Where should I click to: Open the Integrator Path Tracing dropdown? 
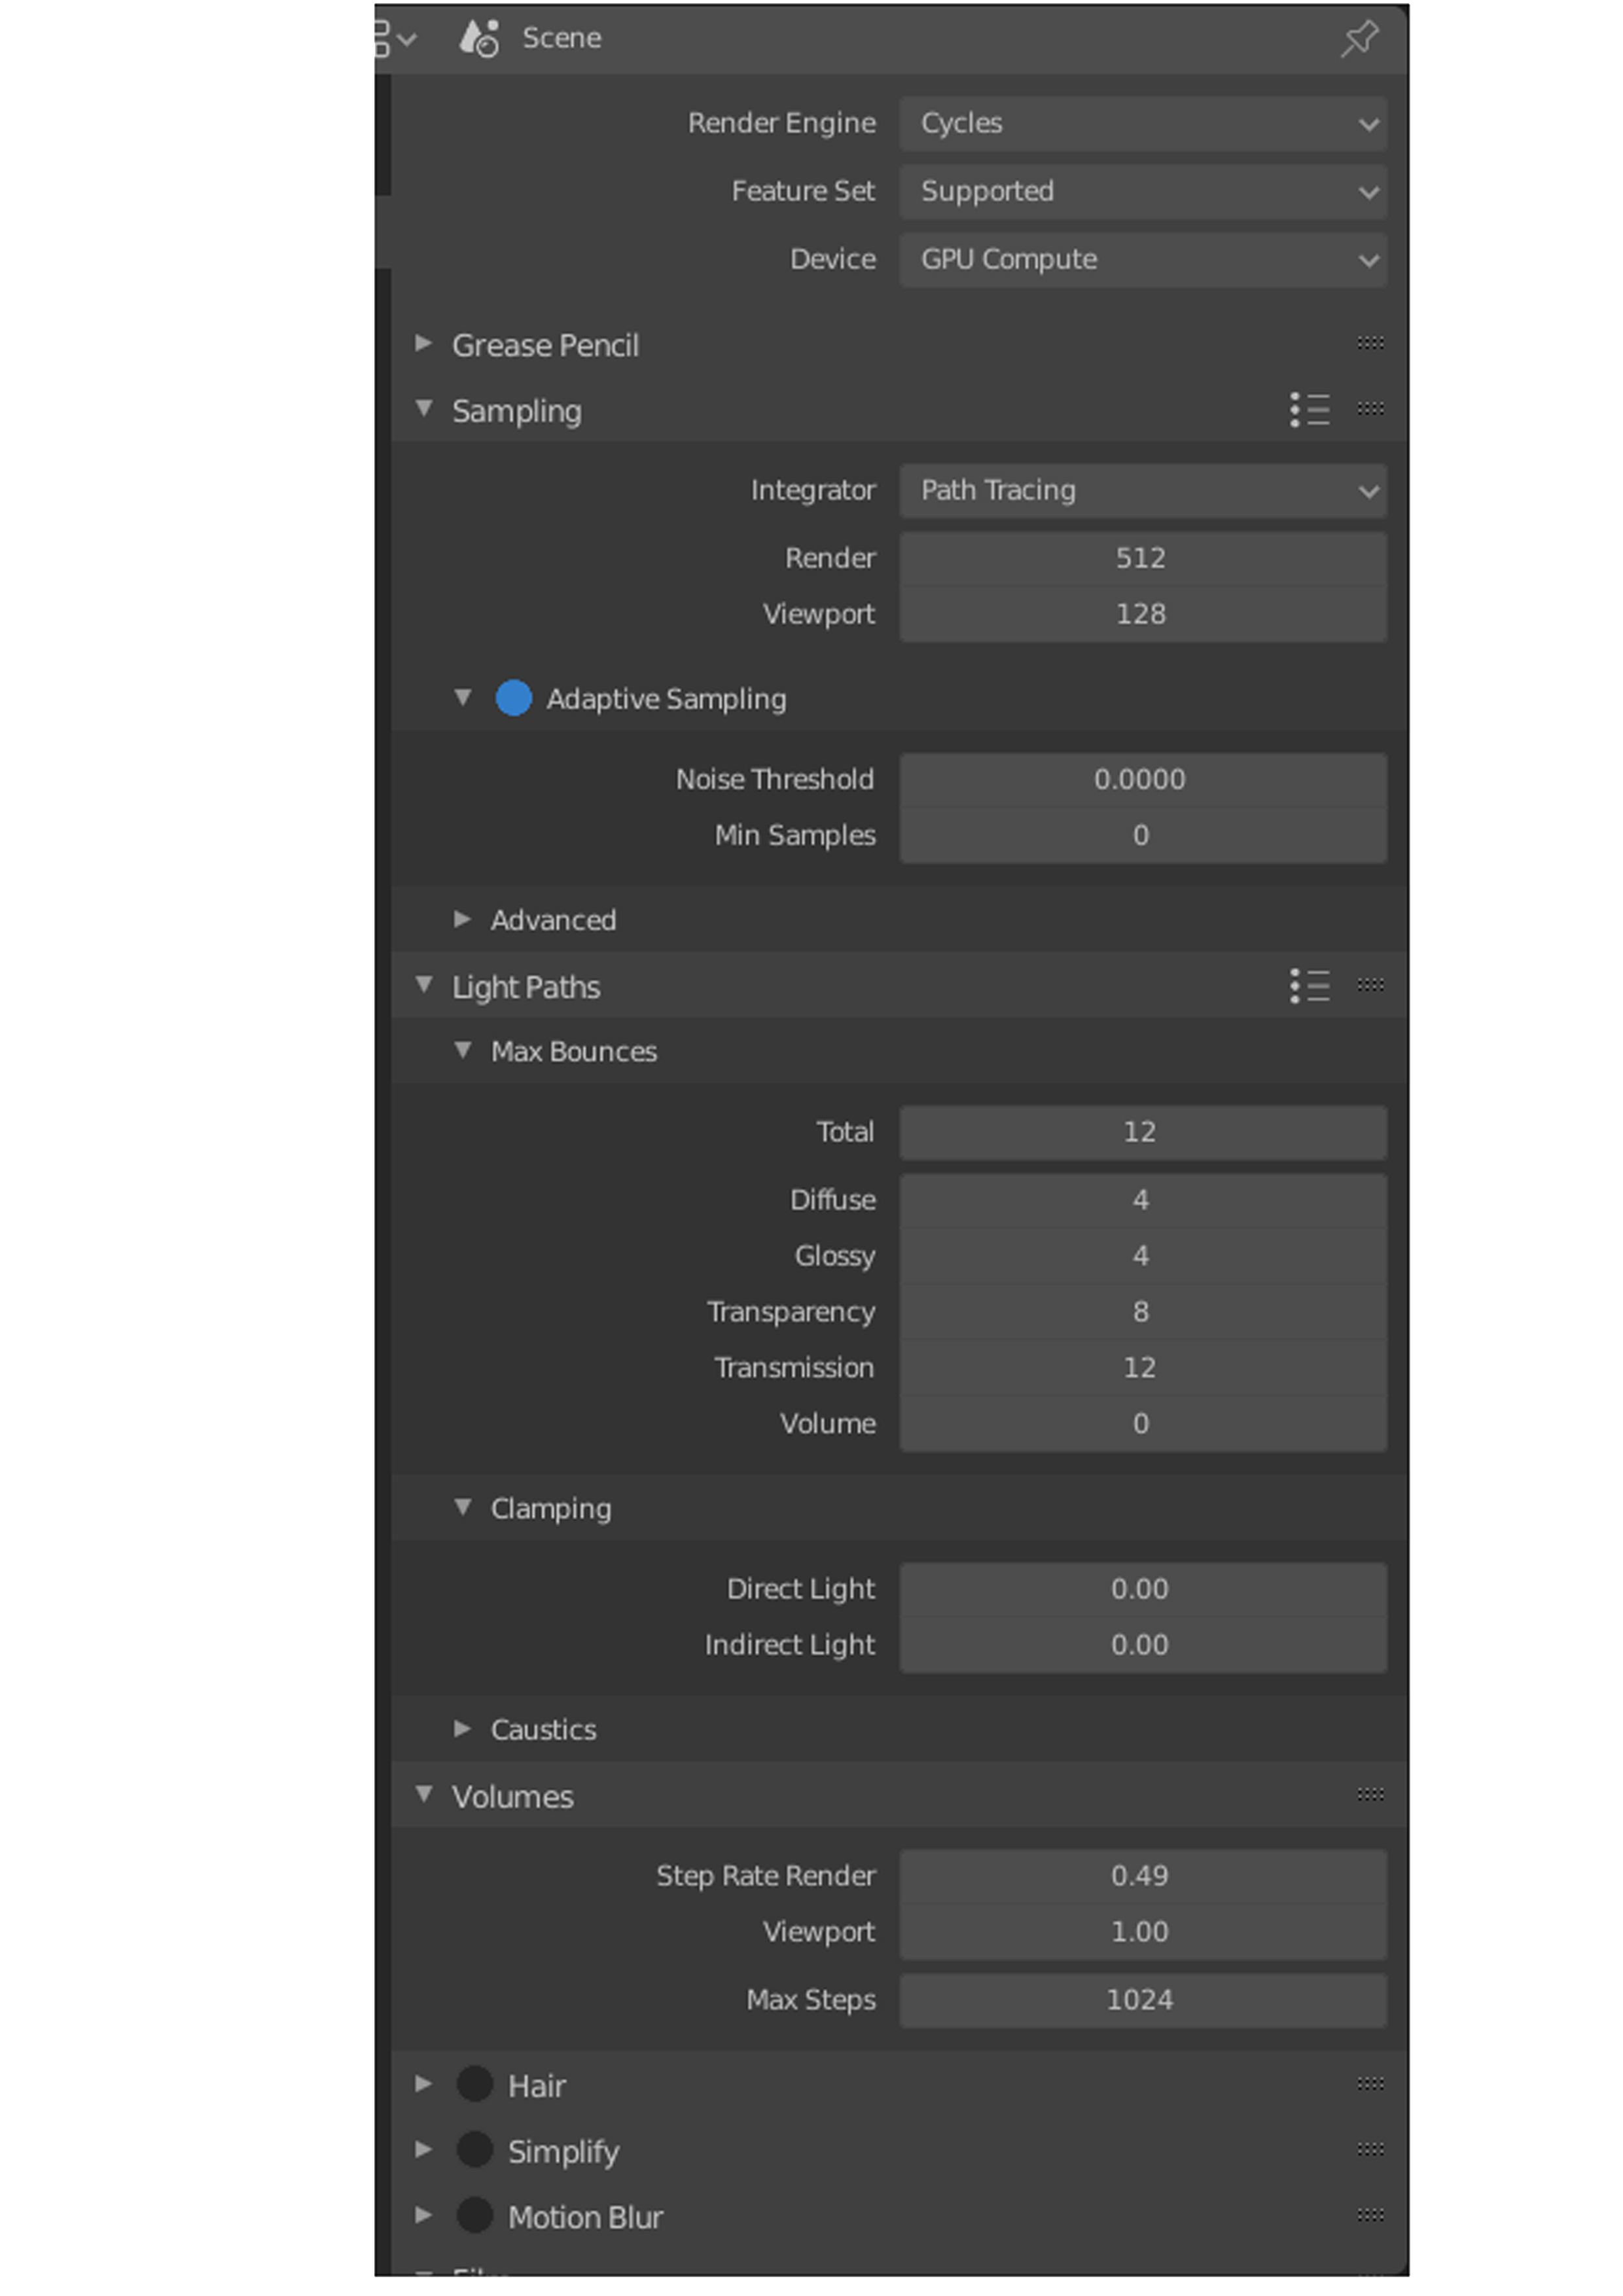point(1142,490)
